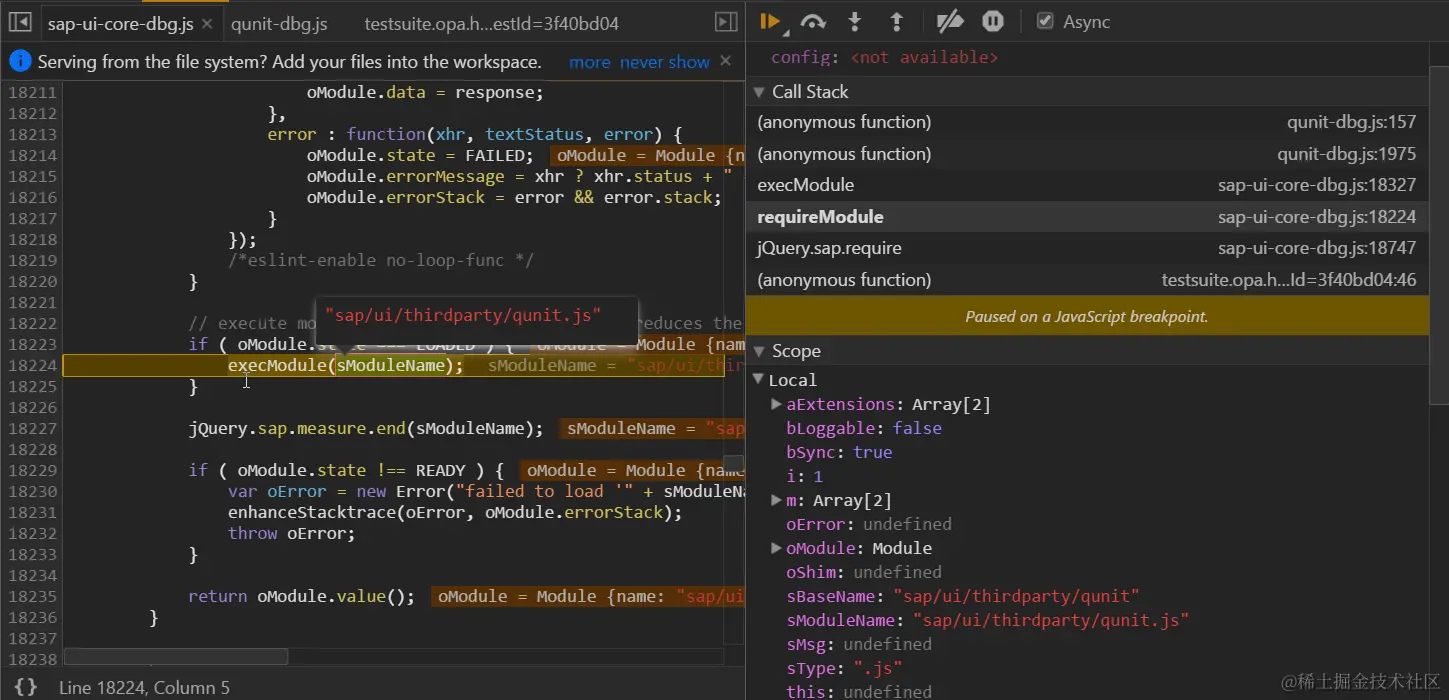Step into next function call
The height and width of the screenshot is (700, 1449).
(x=855, y=21)
